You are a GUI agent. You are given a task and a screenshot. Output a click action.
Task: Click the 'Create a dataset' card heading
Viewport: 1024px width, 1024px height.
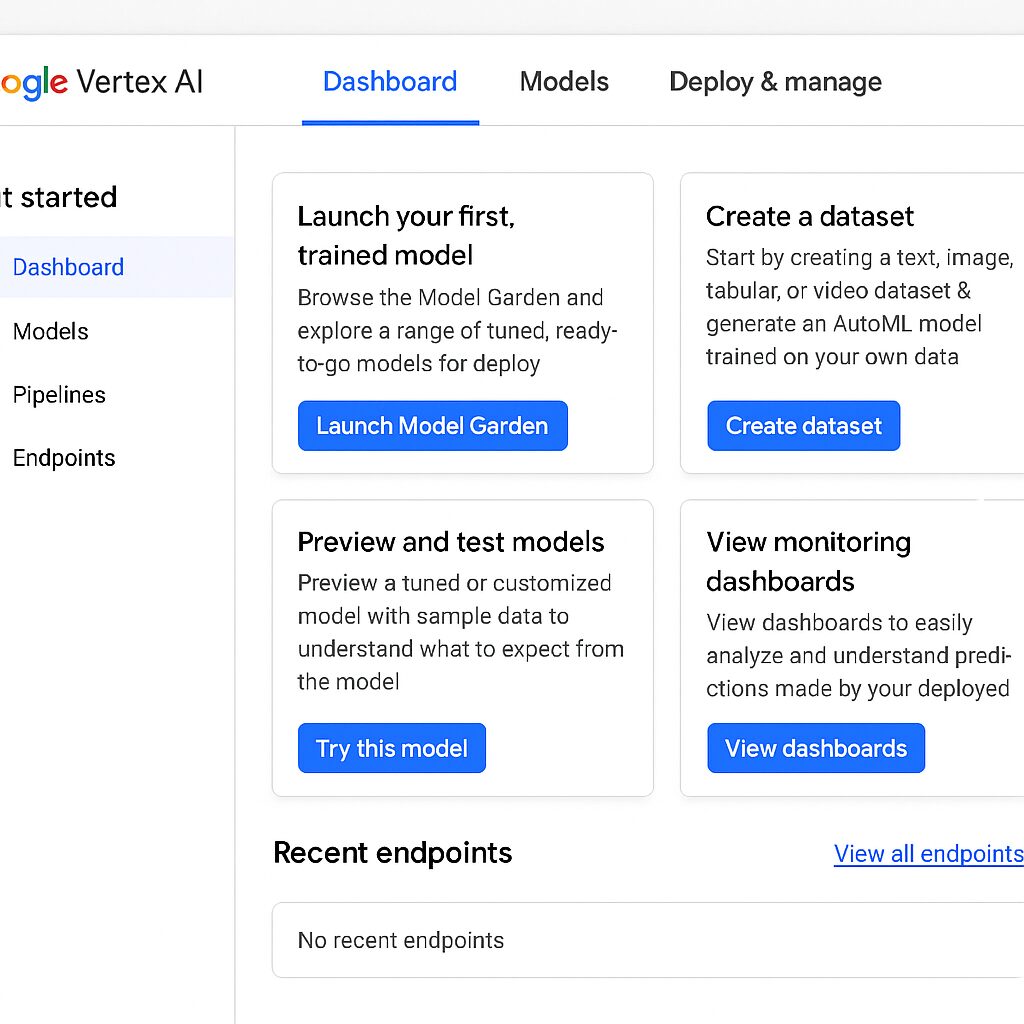click(810, 216)
